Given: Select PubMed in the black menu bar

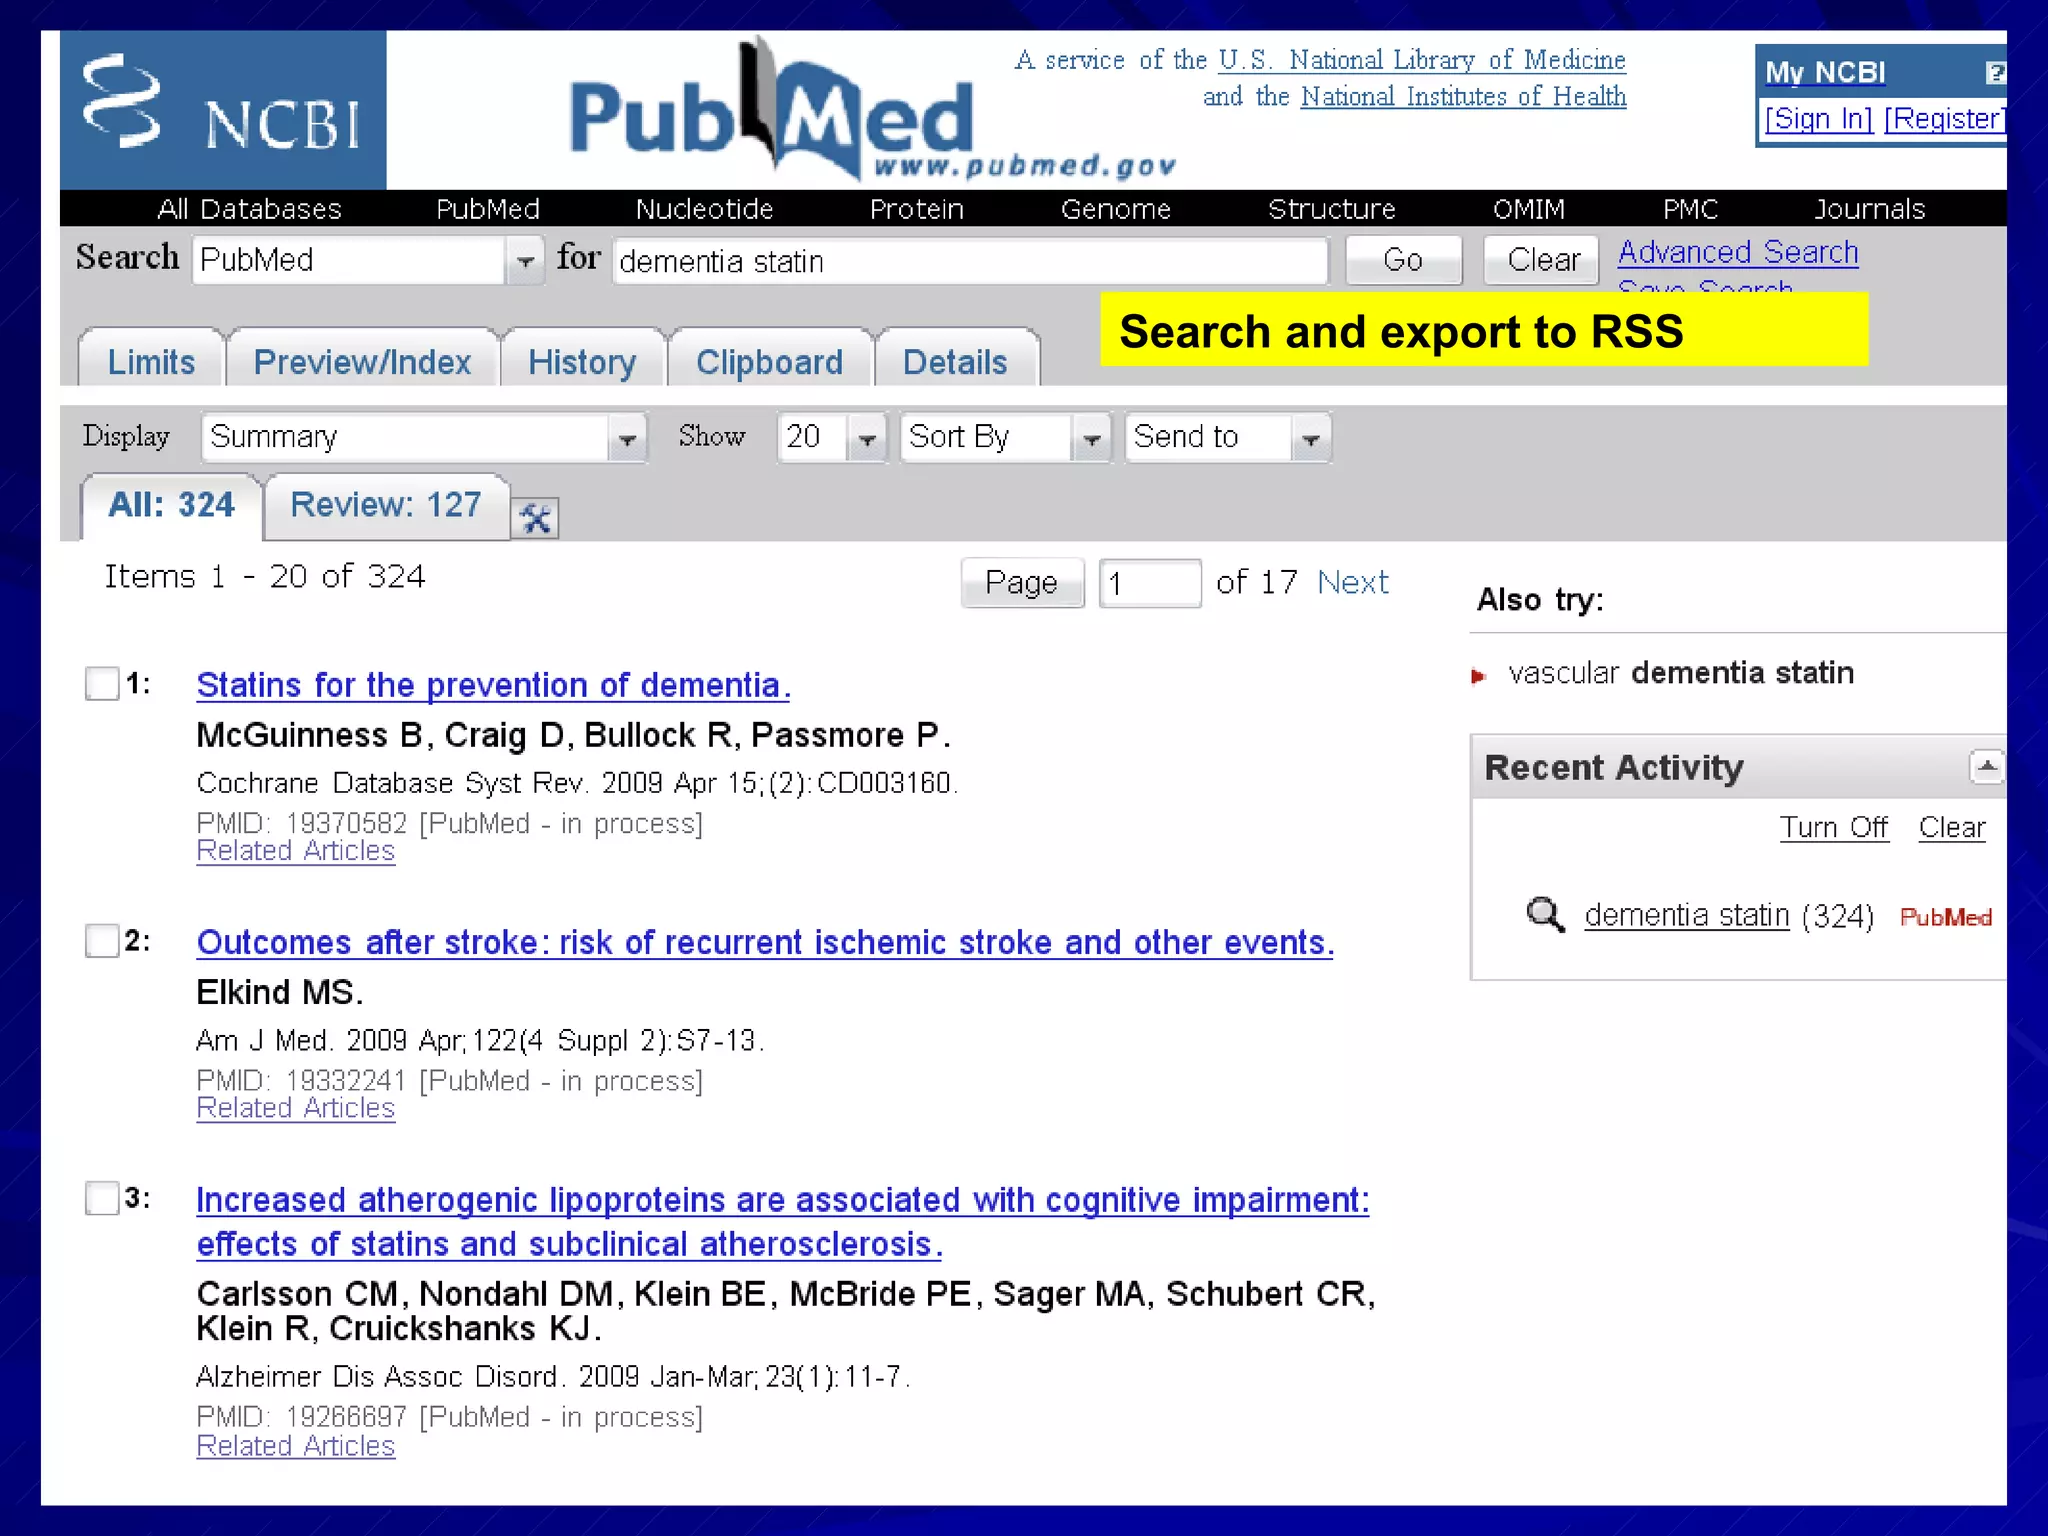Looking at the screenshot, I should [x=488, y=209].
